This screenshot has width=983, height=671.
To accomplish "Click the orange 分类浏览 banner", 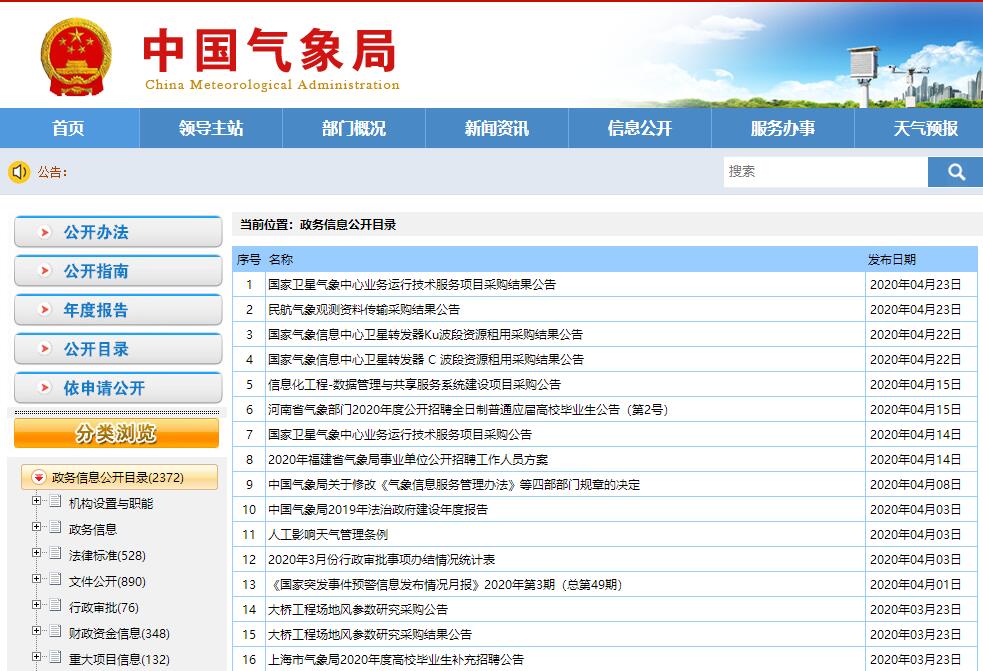I will click(x=117, y=433).
